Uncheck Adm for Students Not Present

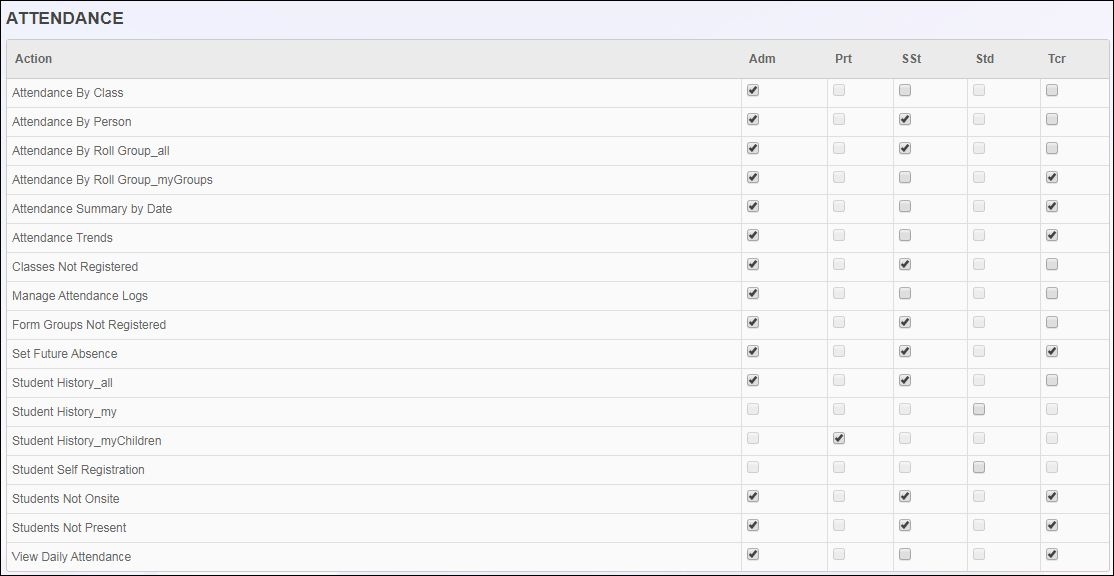[753, 526]
